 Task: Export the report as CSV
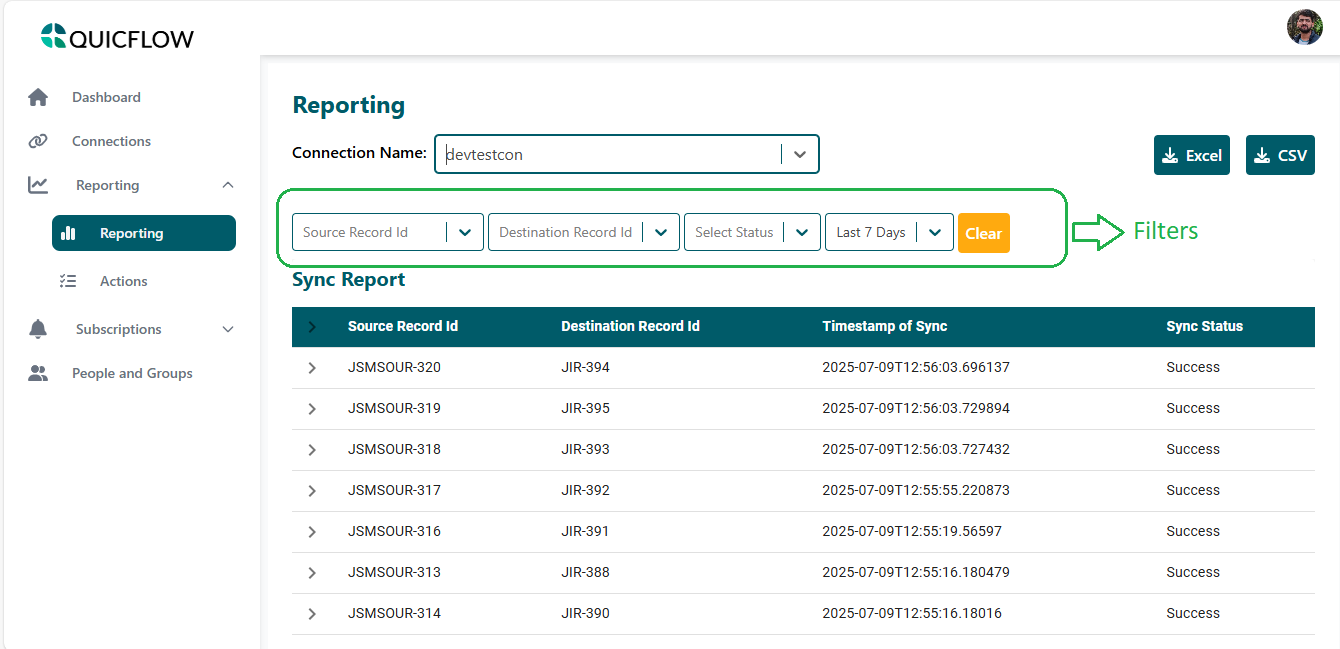[x=1279, y=155]
